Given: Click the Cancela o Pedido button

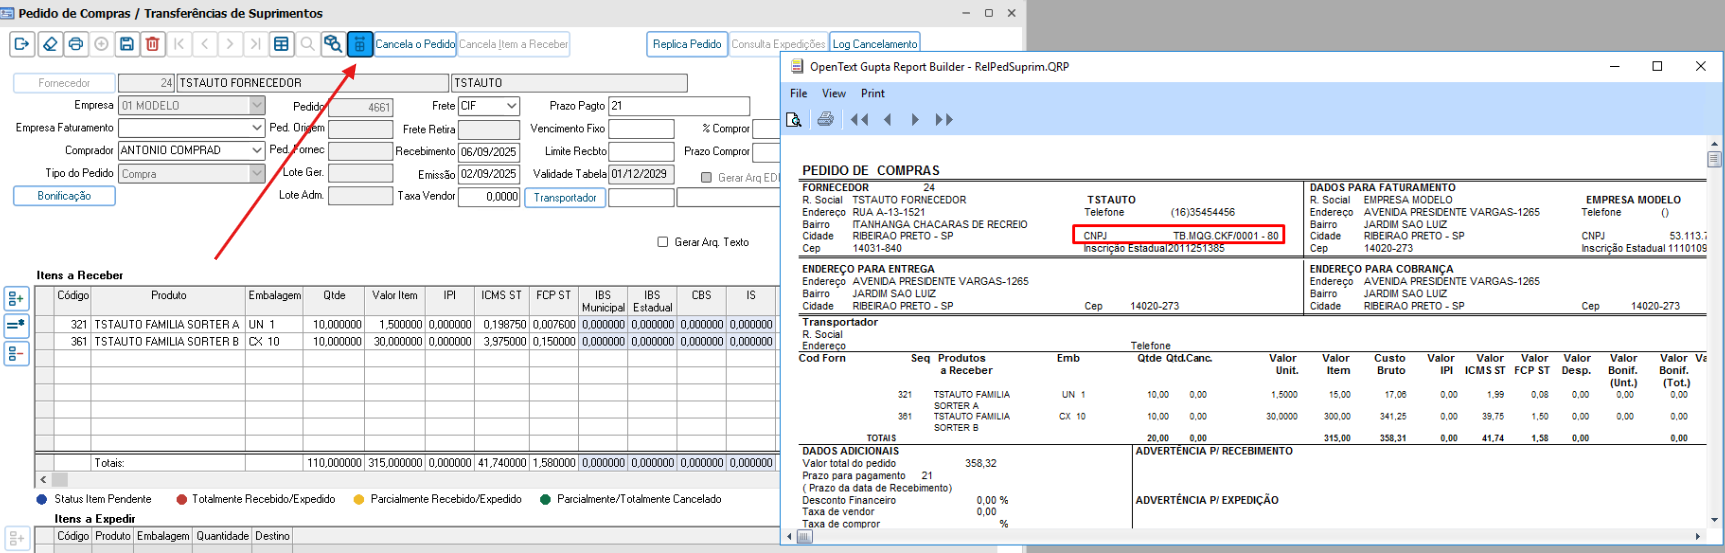Looking at the screenshot, I should (x=415, y=44).
